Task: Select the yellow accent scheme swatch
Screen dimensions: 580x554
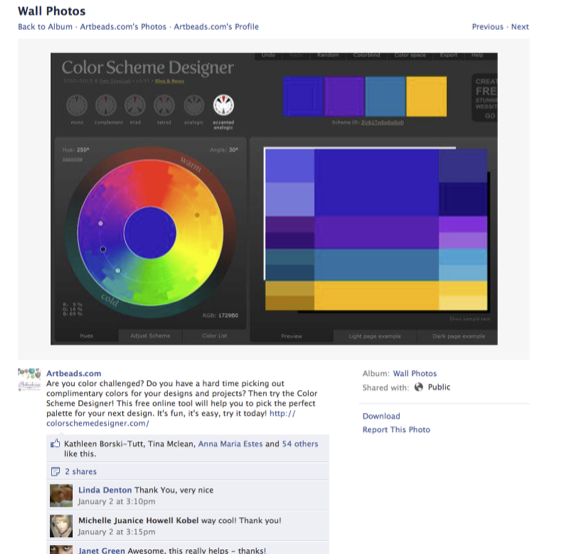Action: click(426, 97)
